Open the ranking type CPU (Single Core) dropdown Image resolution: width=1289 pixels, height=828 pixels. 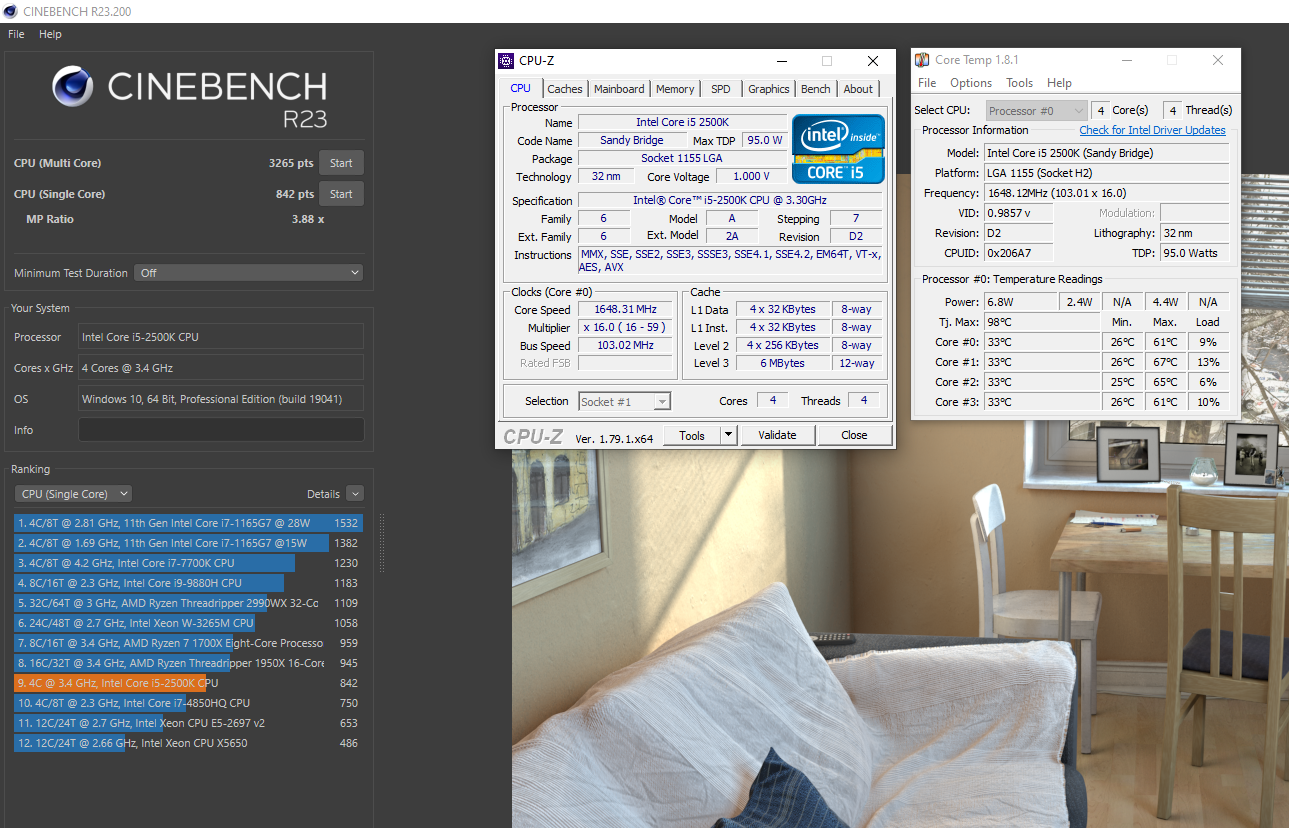(x=73, y=494)
